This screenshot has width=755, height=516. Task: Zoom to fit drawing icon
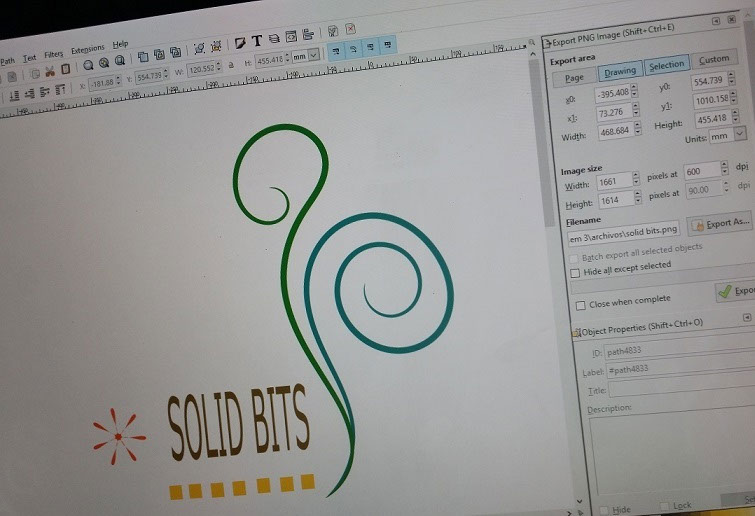pos(104,63)
